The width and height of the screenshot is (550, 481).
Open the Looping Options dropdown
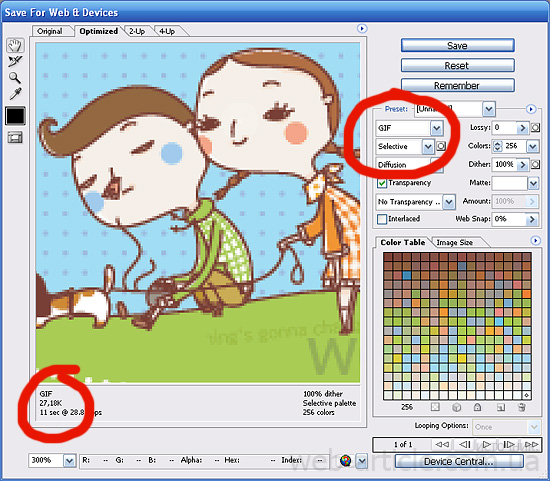534,427
